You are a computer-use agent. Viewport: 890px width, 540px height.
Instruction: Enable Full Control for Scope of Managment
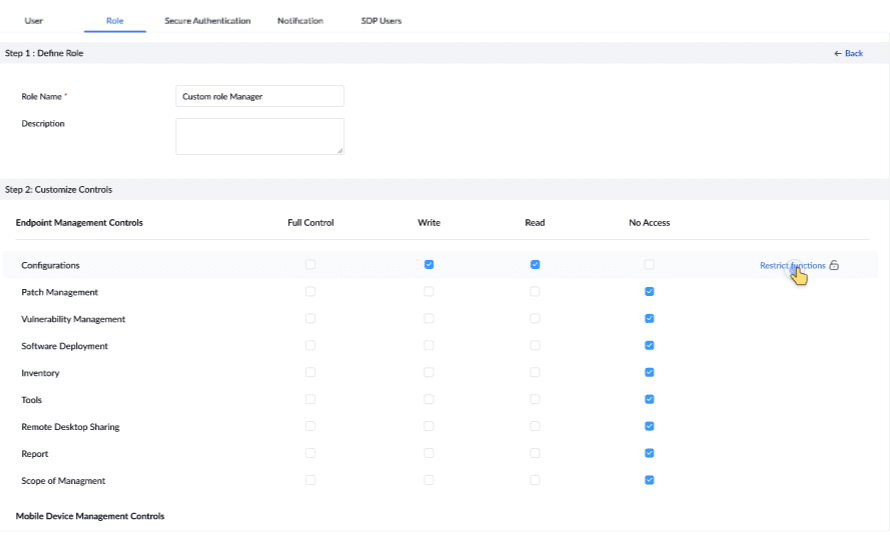pos(310,480)
